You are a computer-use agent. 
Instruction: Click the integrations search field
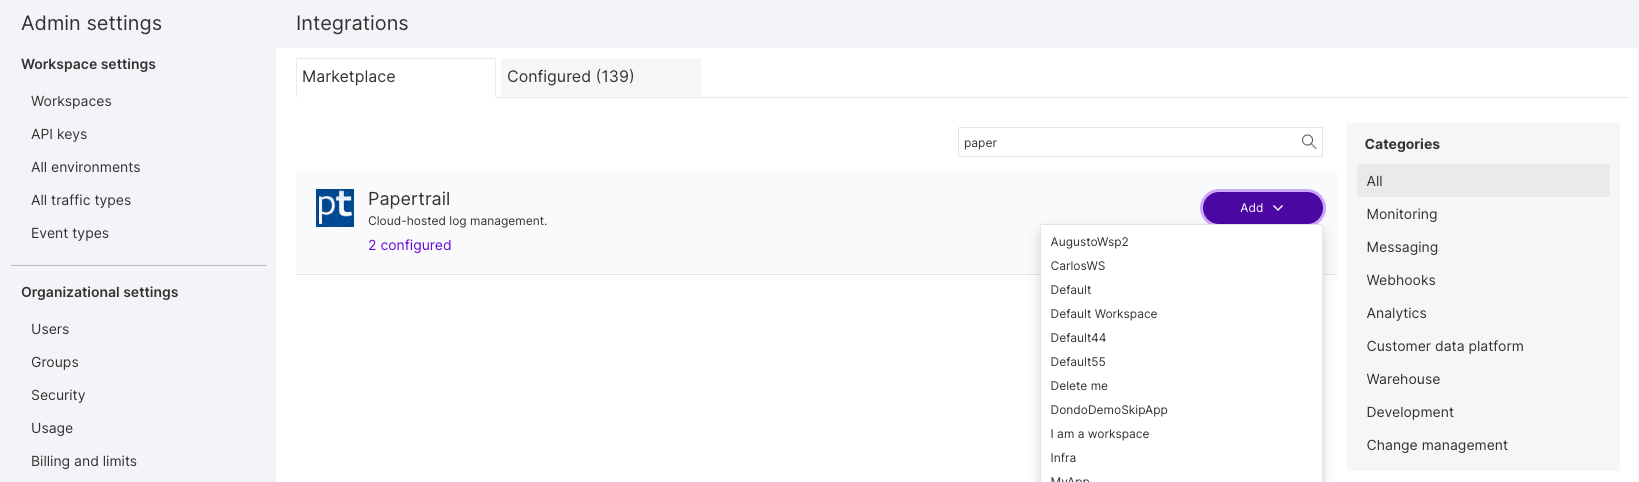(x=1125, y=142)
